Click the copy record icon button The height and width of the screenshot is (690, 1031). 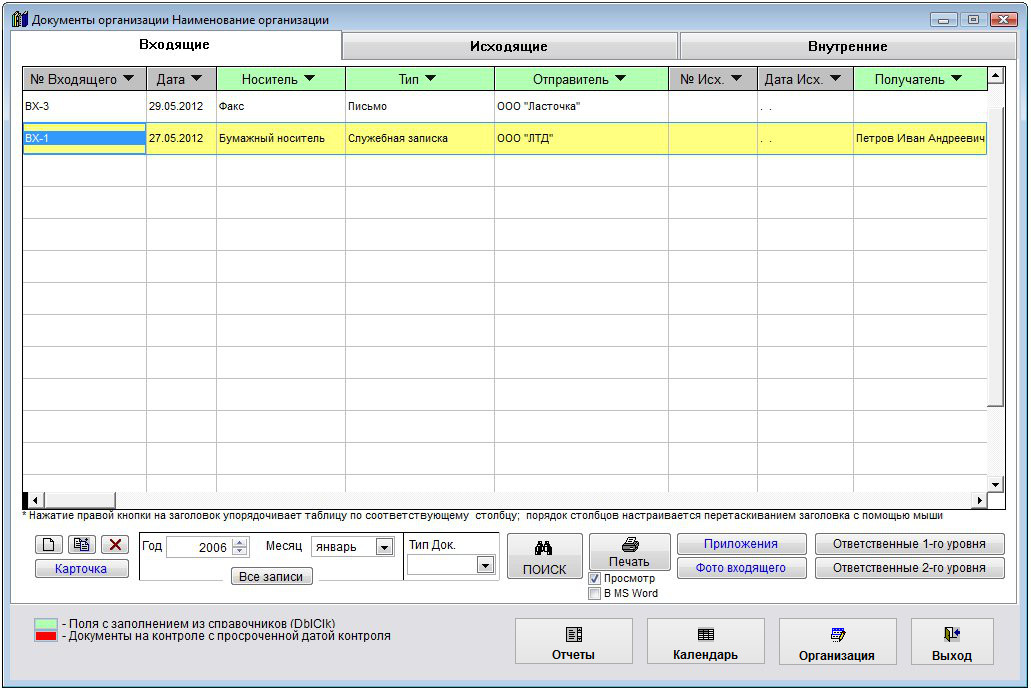[82, 545]
